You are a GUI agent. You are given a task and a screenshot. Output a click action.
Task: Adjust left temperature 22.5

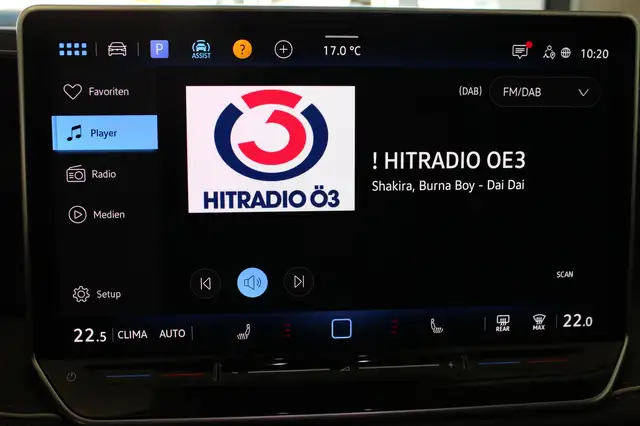[90, 335]
